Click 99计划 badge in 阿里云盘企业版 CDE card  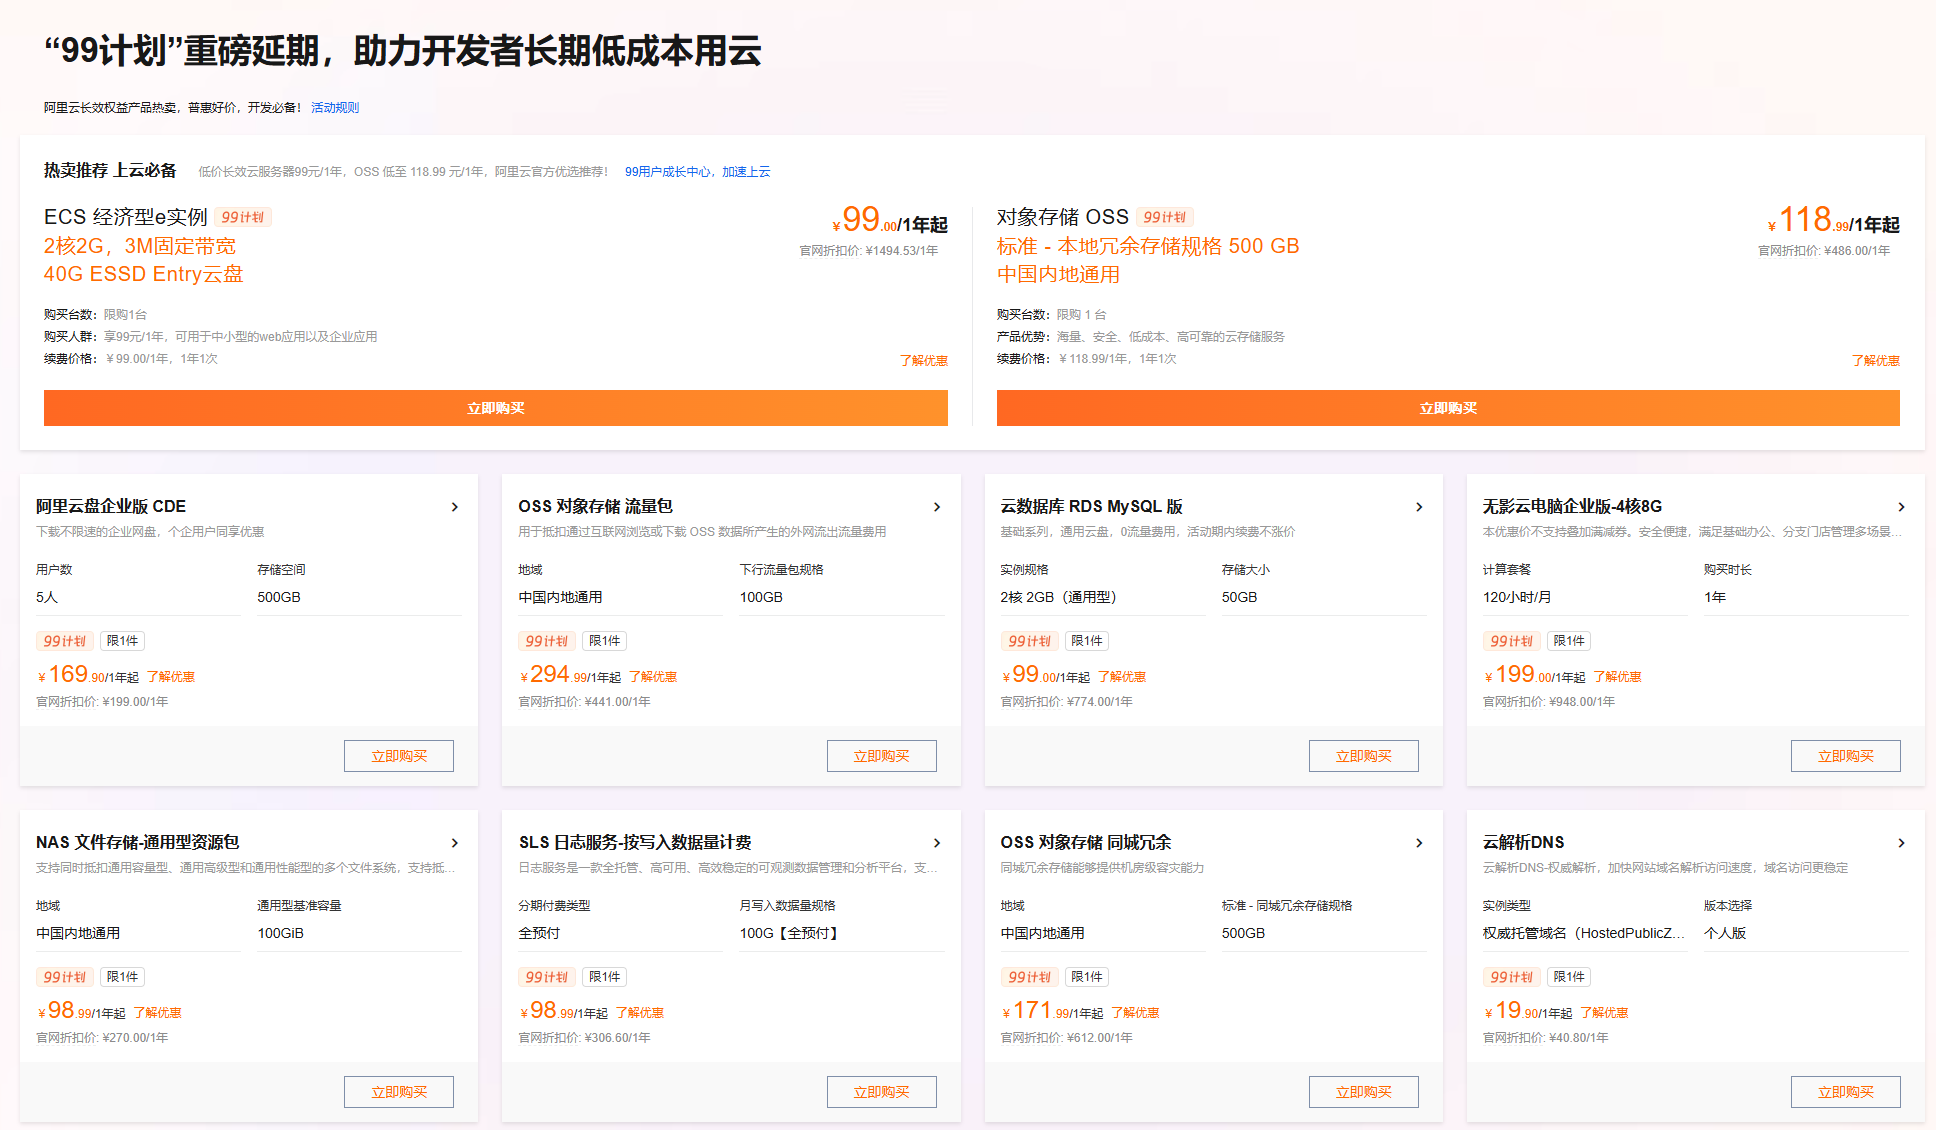pos(65,641)
